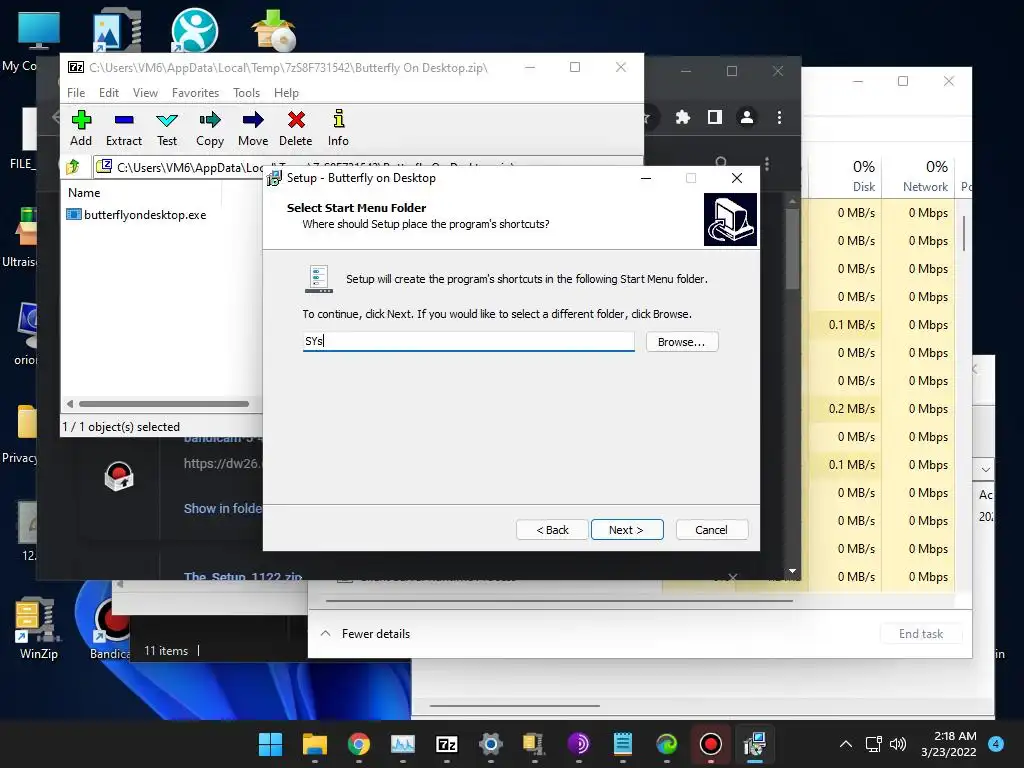This screenshot has width=1024, height=768.
Task: Go up one folder level in 7-Zip
Action: (73, 167)
